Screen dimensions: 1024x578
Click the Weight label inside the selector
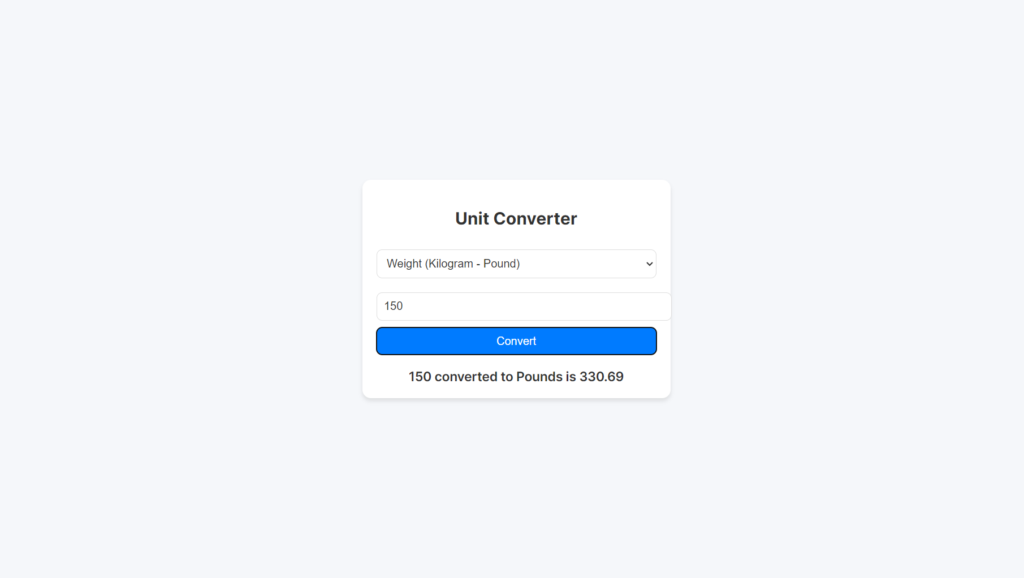(405, 264)
